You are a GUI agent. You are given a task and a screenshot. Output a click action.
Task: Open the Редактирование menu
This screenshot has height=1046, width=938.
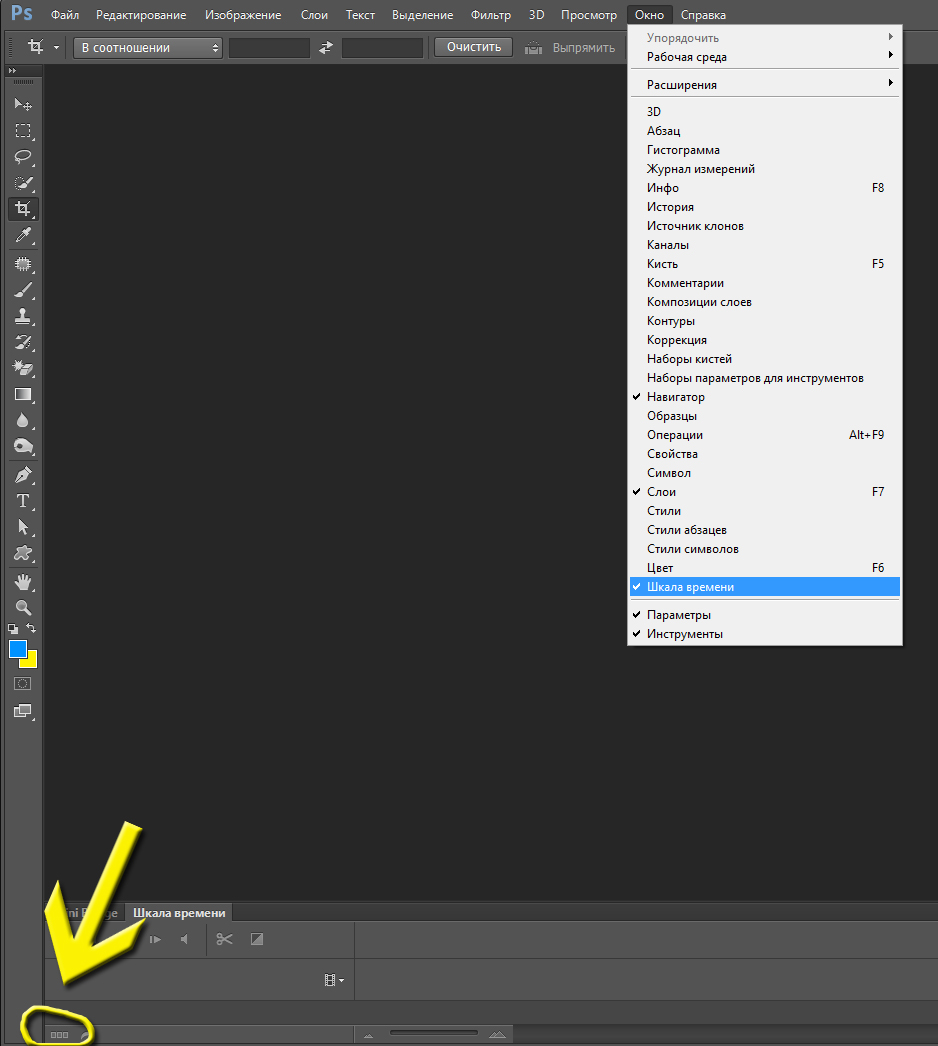click(x=141, y=15)
